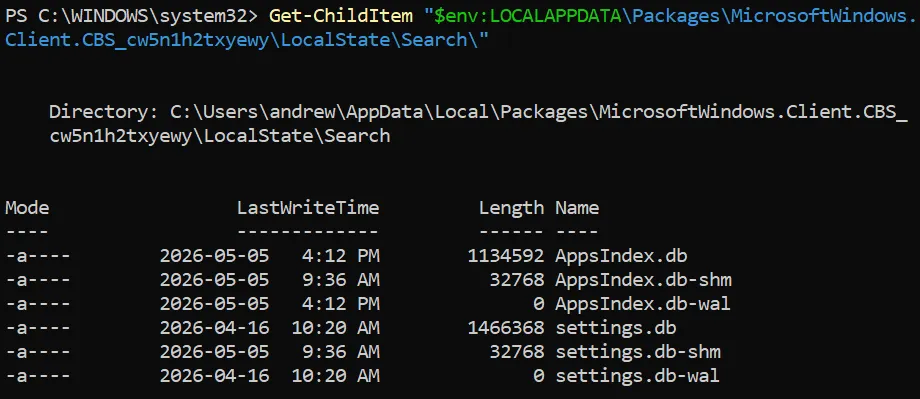920x399 pixels.
Task: Click the Name column header
Action: pos(577,208)
